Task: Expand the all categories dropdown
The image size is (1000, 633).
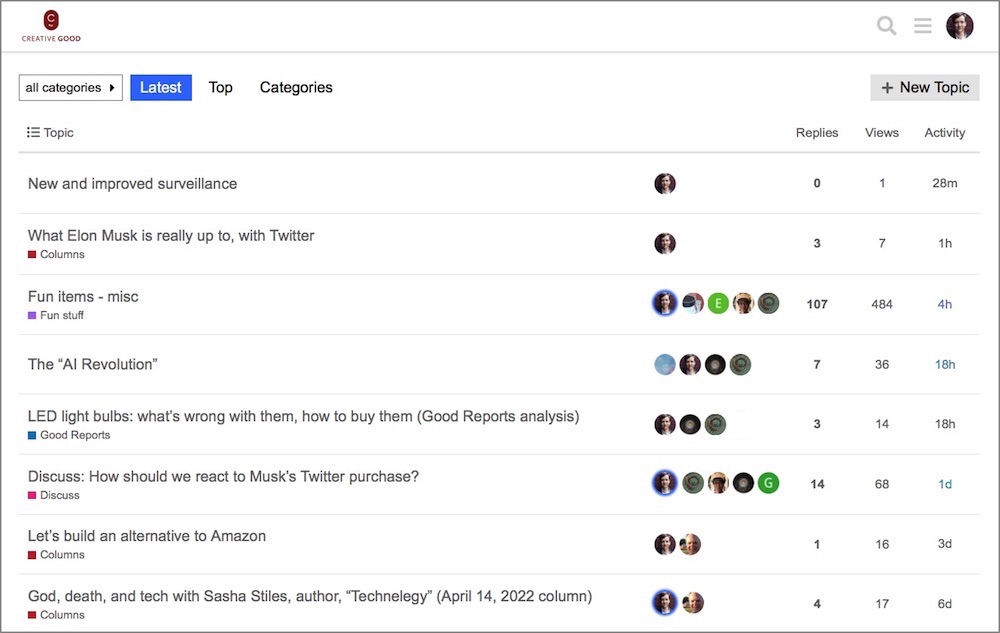Action: 70,87
